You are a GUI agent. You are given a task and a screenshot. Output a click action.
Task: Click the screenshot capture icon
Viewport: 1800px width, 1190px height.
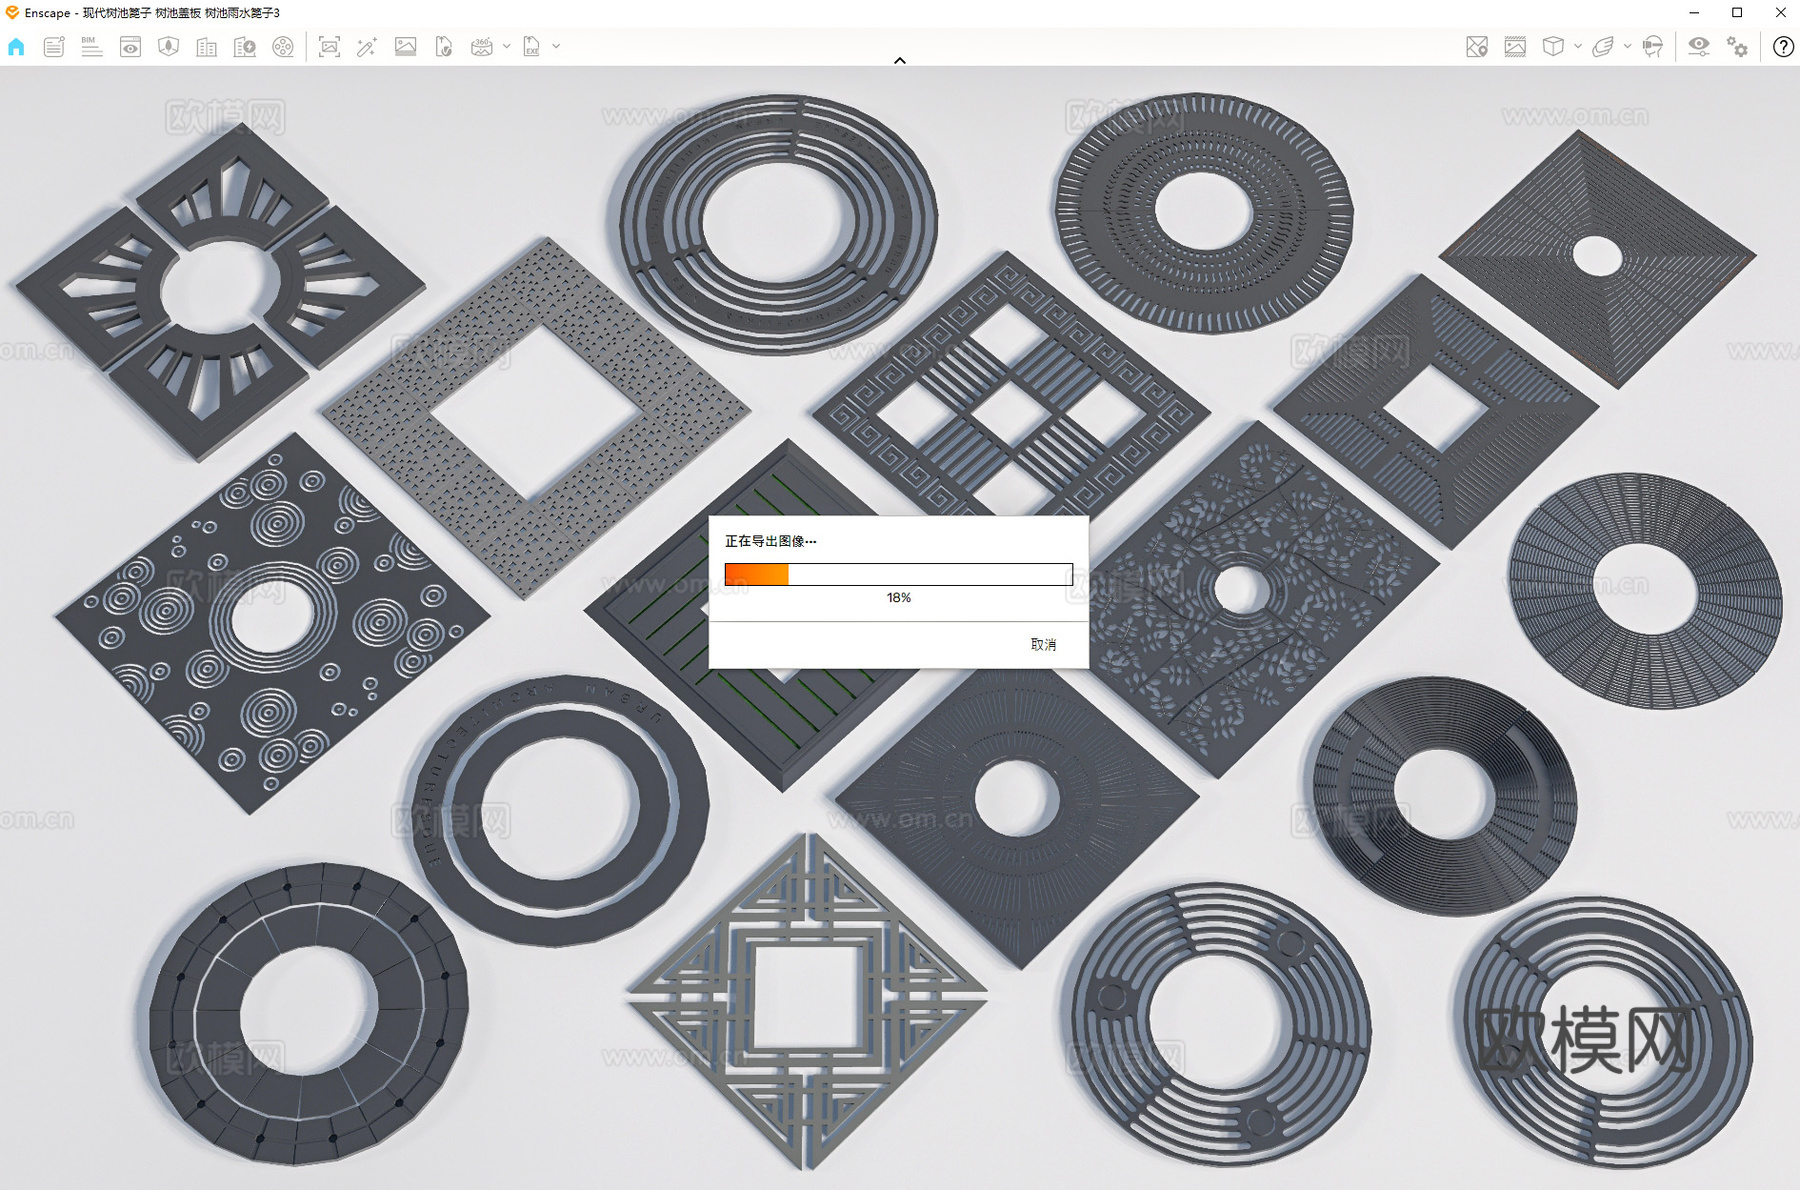(x=329, y=47)
